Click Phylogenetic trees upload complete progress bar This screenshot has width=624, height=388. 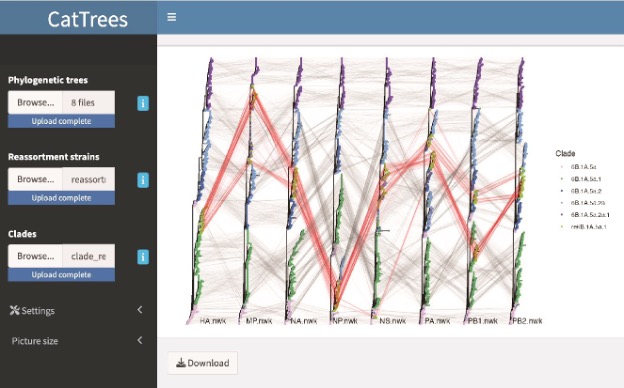point(62,121)
